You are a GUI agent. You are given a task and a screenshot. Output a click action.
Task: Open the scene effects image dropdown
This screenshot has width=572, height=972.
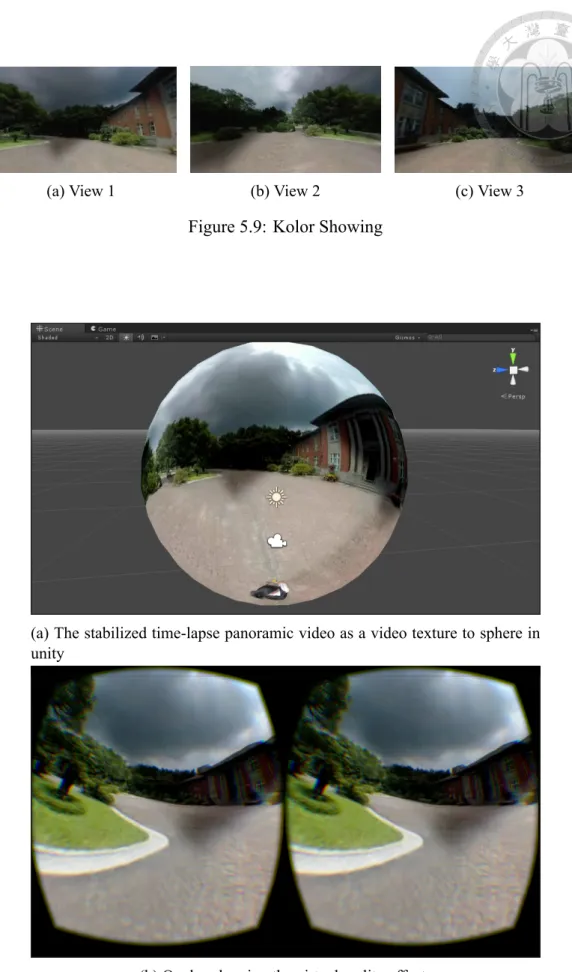(156, 337)
